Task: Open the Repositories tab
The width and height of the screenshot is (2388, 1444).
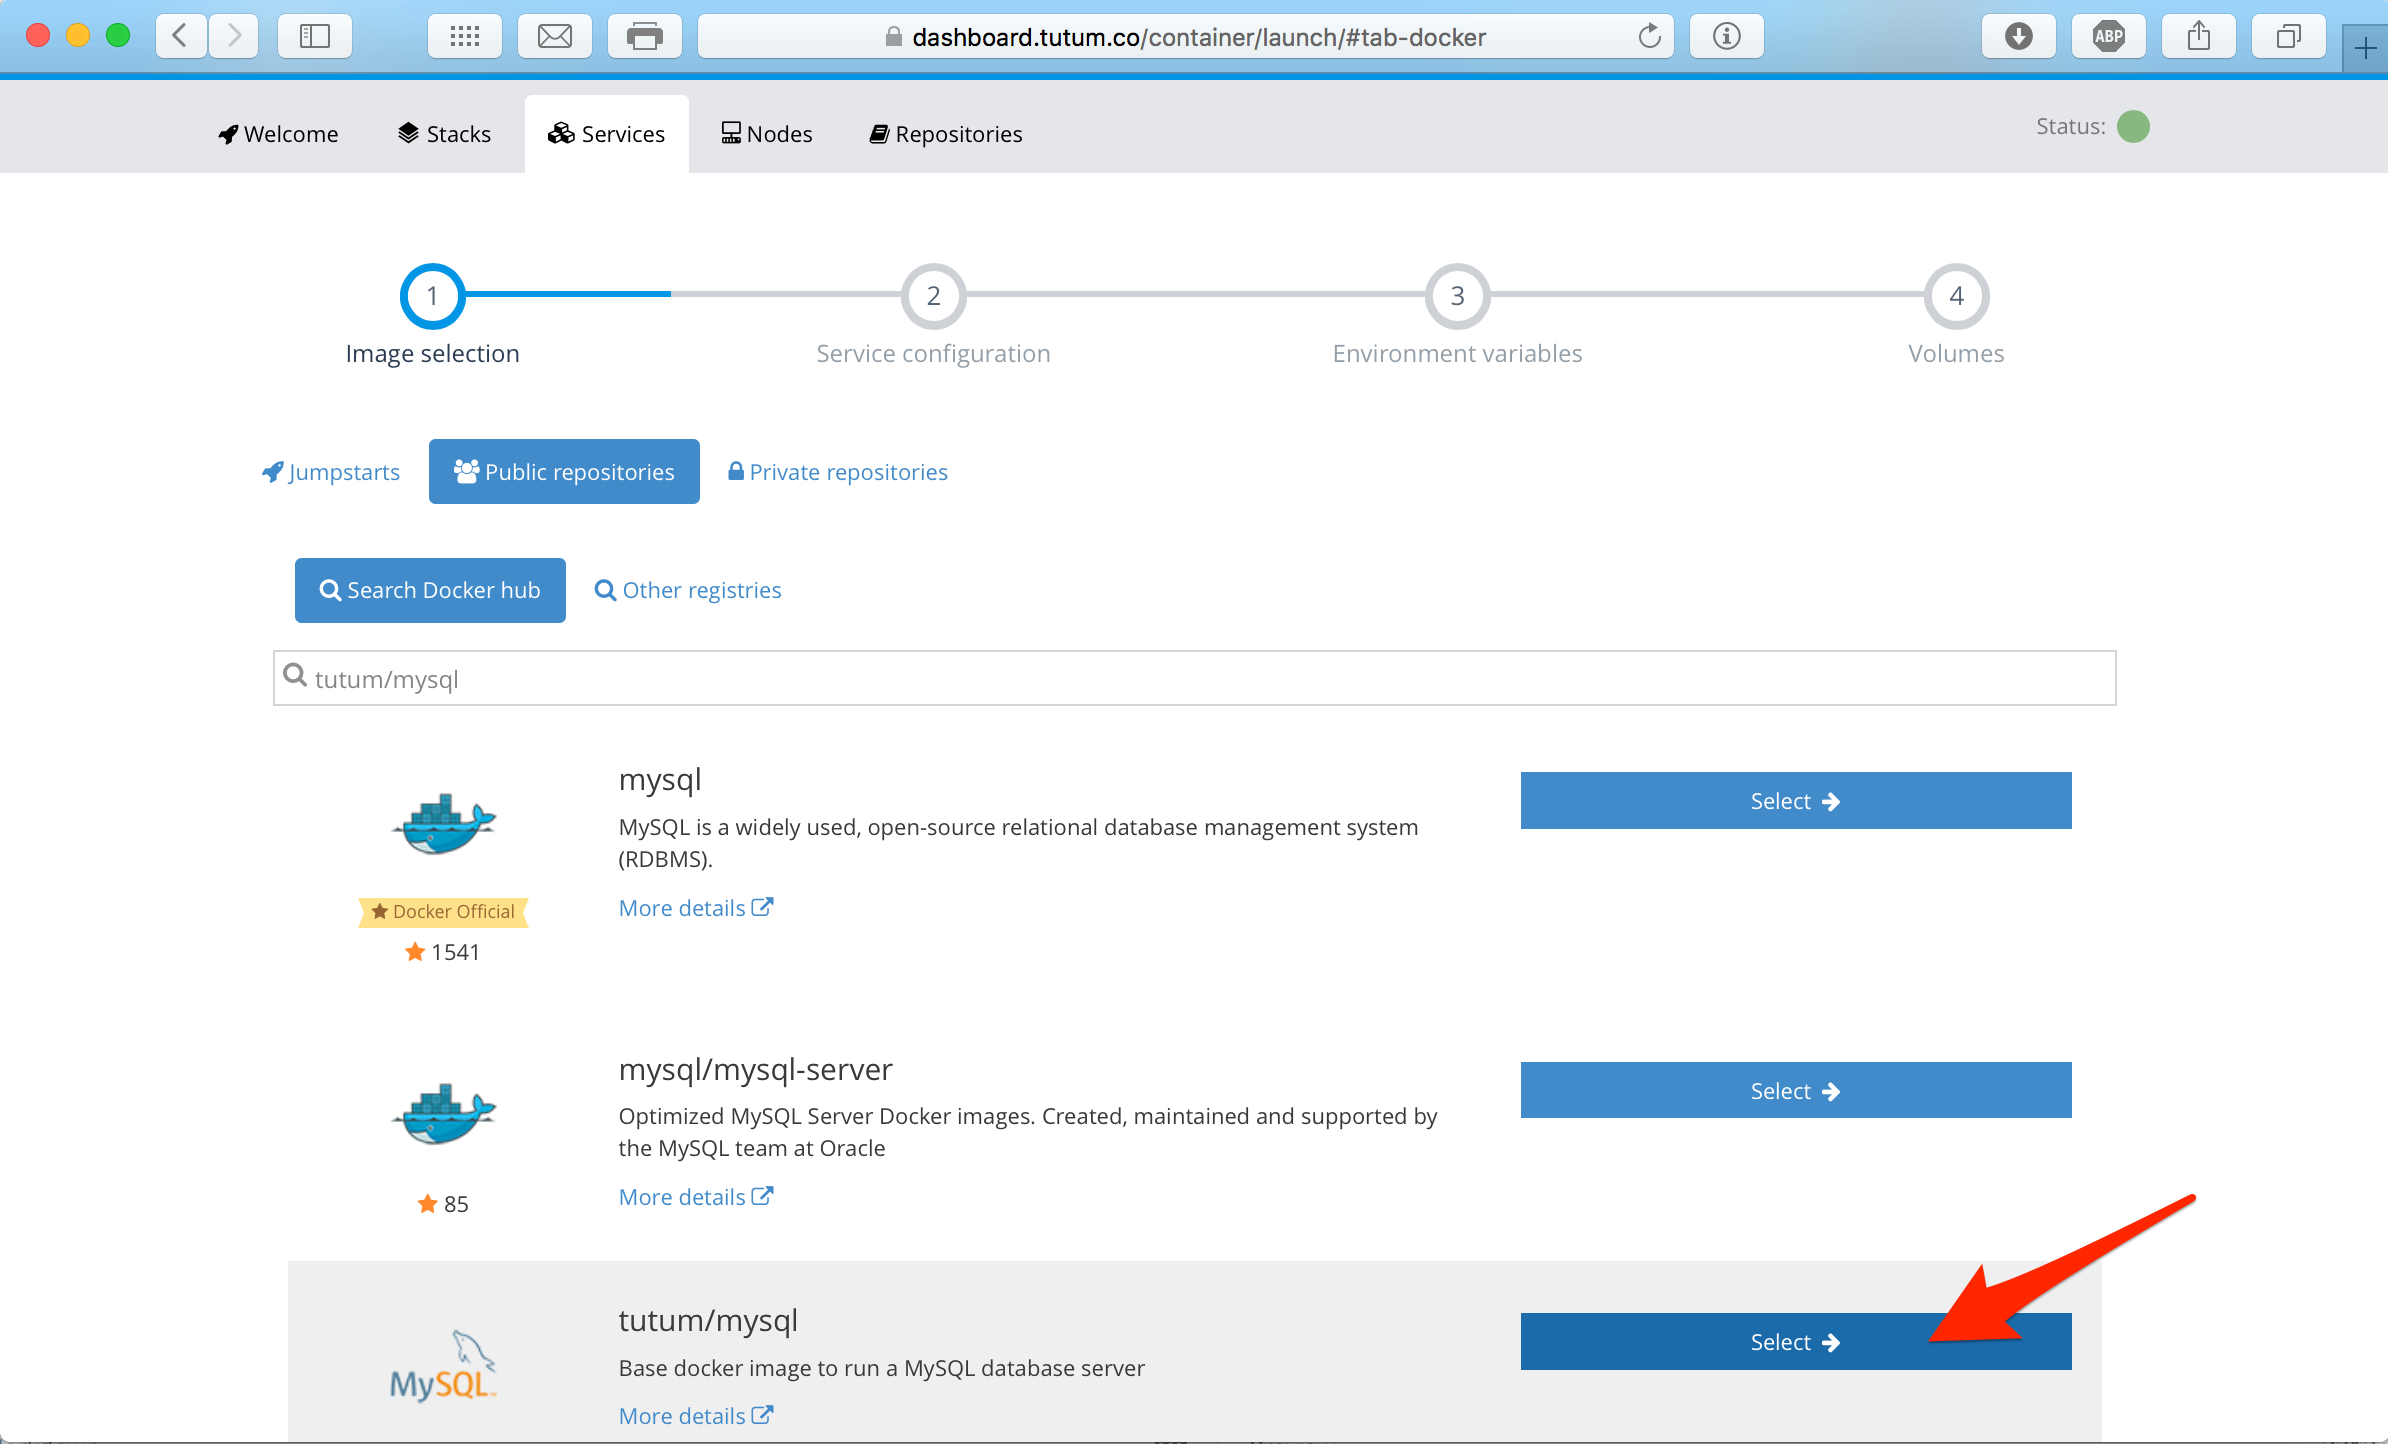Action: 946,134
